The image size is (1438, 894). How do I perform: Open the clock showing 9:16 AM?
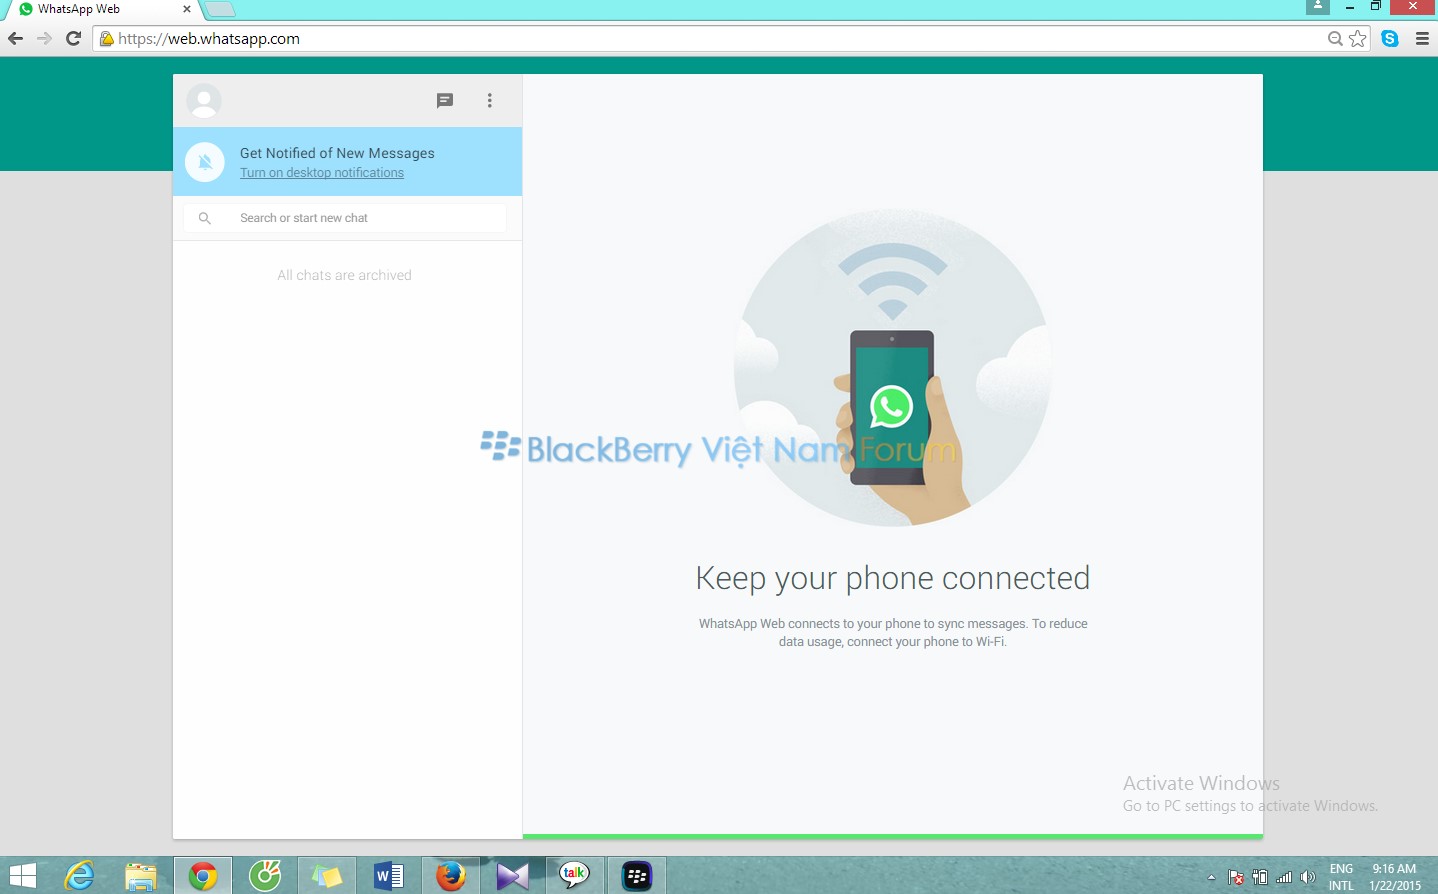click(1395, 877)
